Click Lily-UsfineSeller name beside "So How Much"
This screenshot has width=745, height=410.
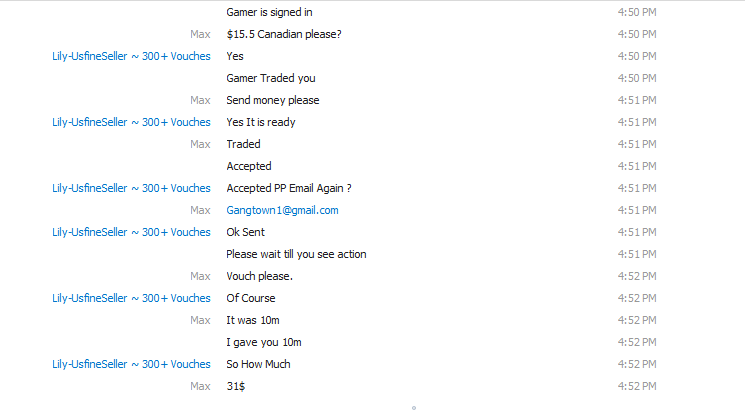131,364
